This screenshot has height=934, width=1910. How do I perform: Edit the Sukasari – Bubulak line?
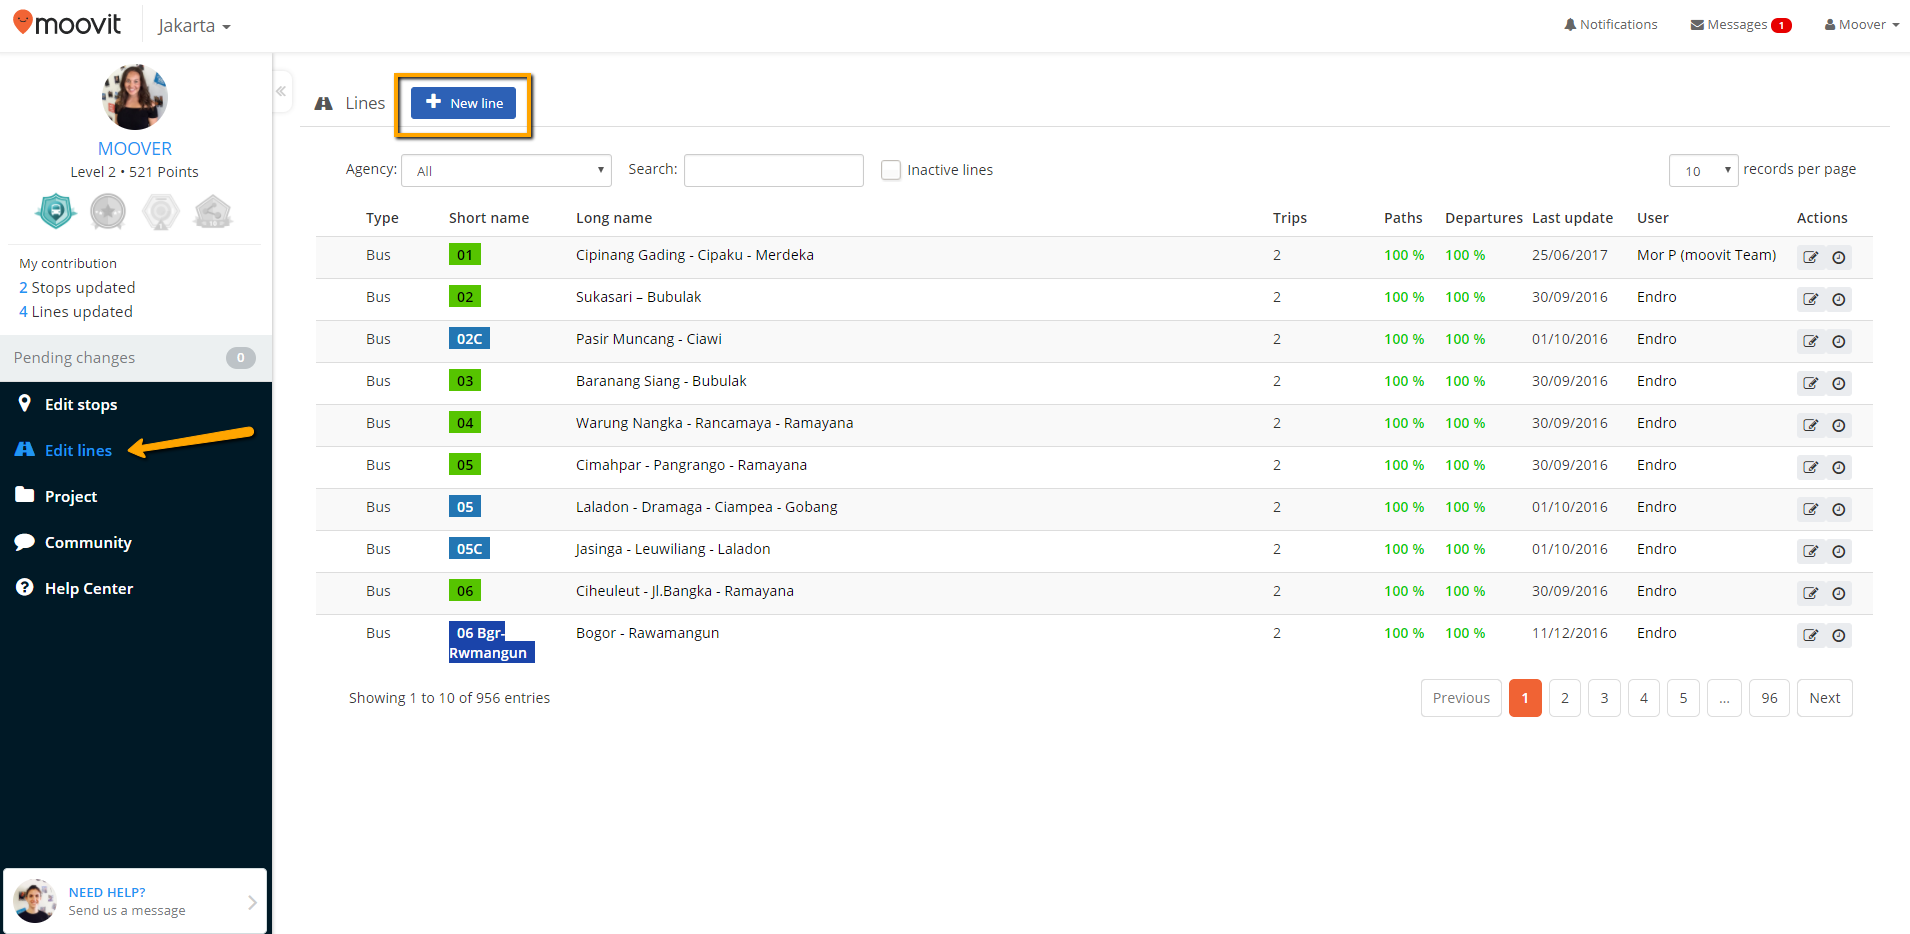(1810, 299)
